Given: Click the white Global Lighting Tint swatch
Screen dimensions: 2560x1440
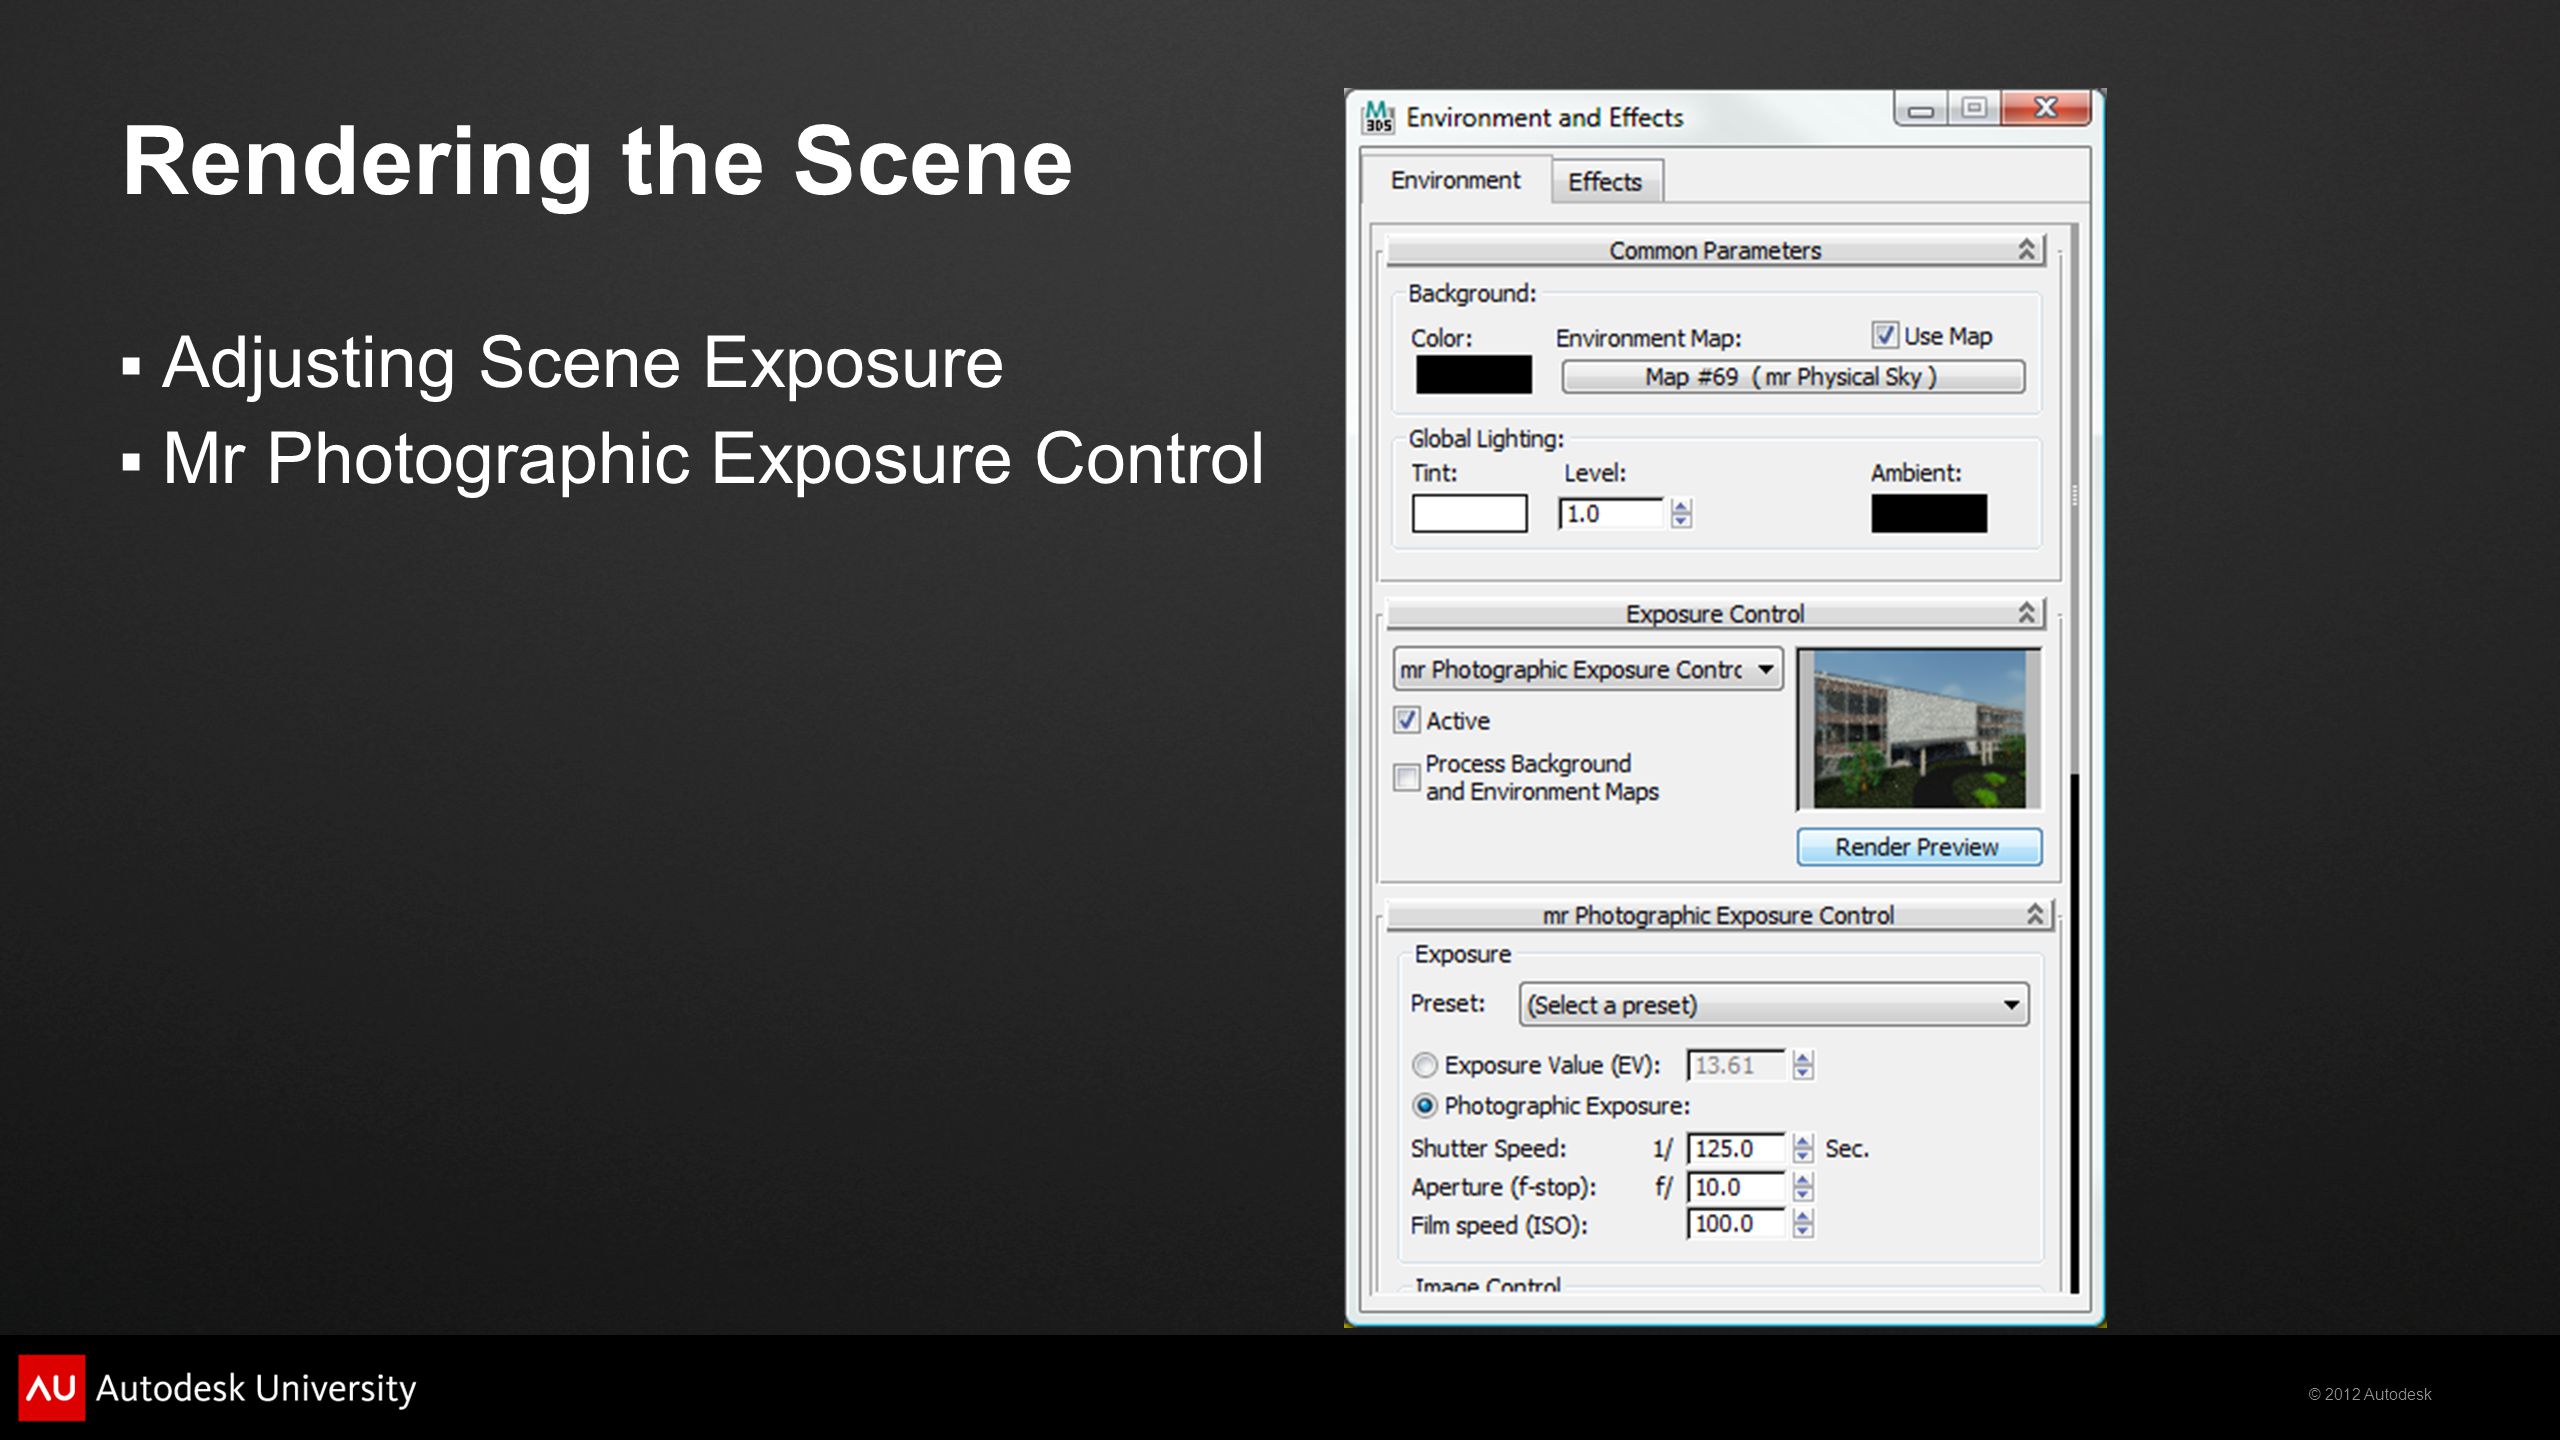Looking at the screenshot, I should pos(1469,513).
